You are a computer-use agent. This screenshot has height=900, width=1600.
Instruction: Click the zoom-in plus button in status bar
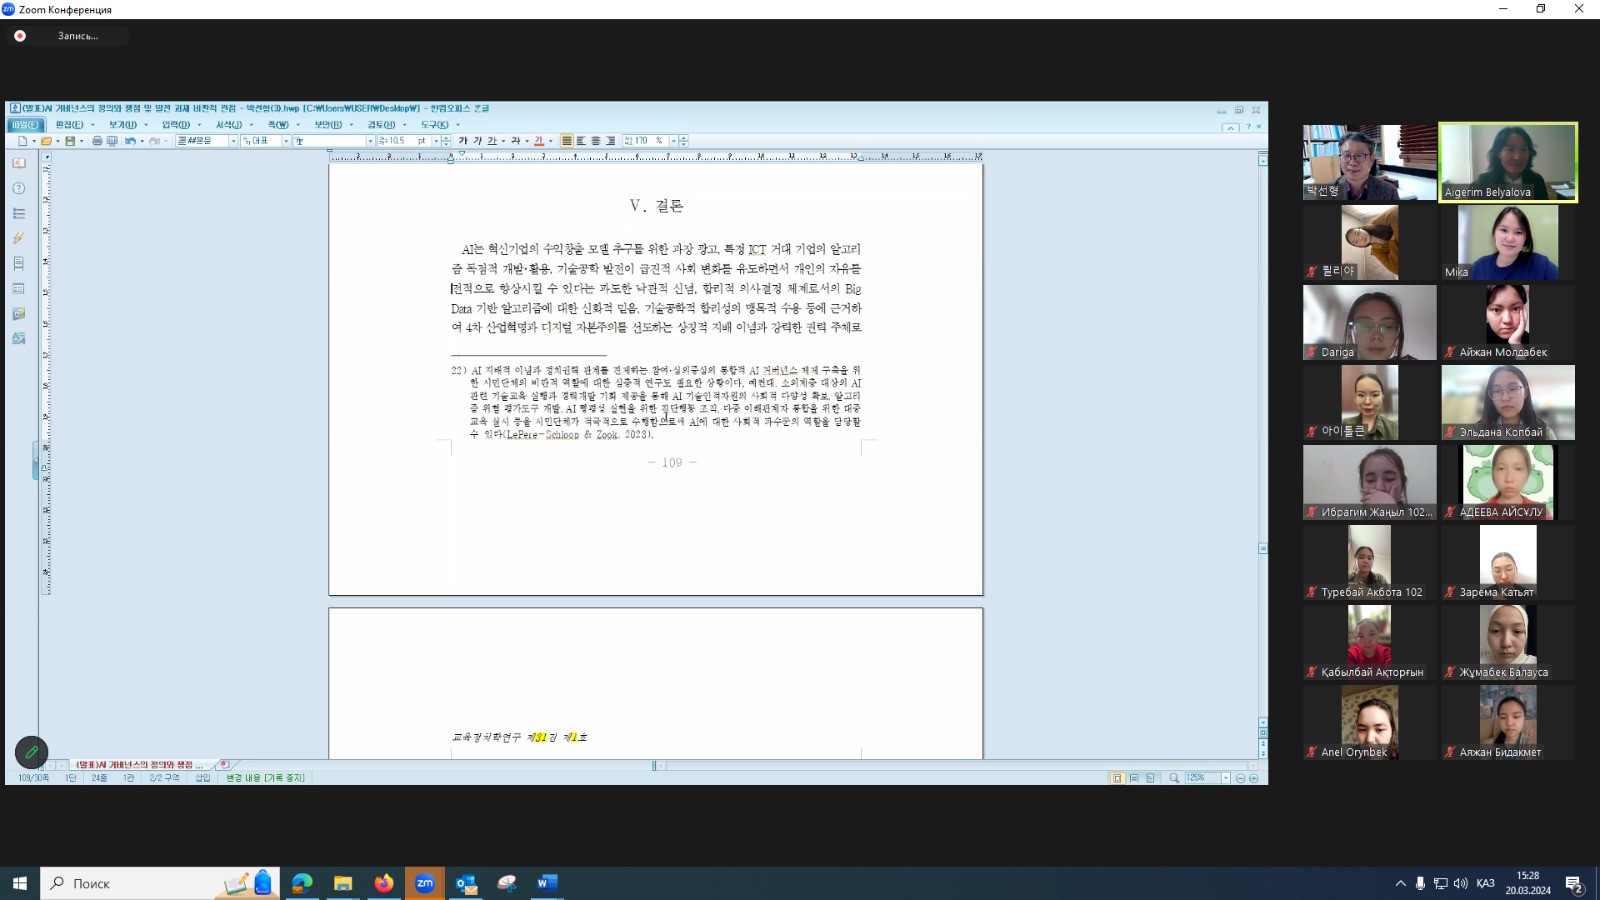coord(1253,778)
